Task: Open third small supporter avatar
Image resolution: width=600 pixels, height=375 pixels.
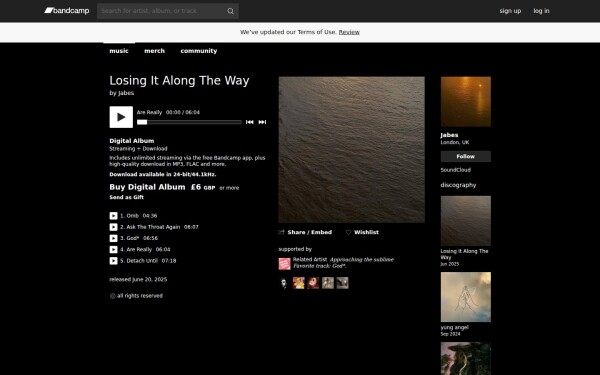Action: tap(313, 283)
